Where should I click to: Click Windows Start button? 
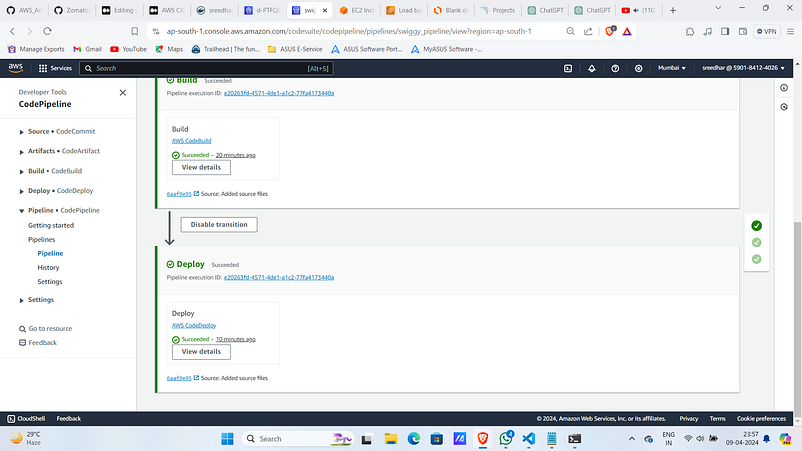[x=227, y=439]
